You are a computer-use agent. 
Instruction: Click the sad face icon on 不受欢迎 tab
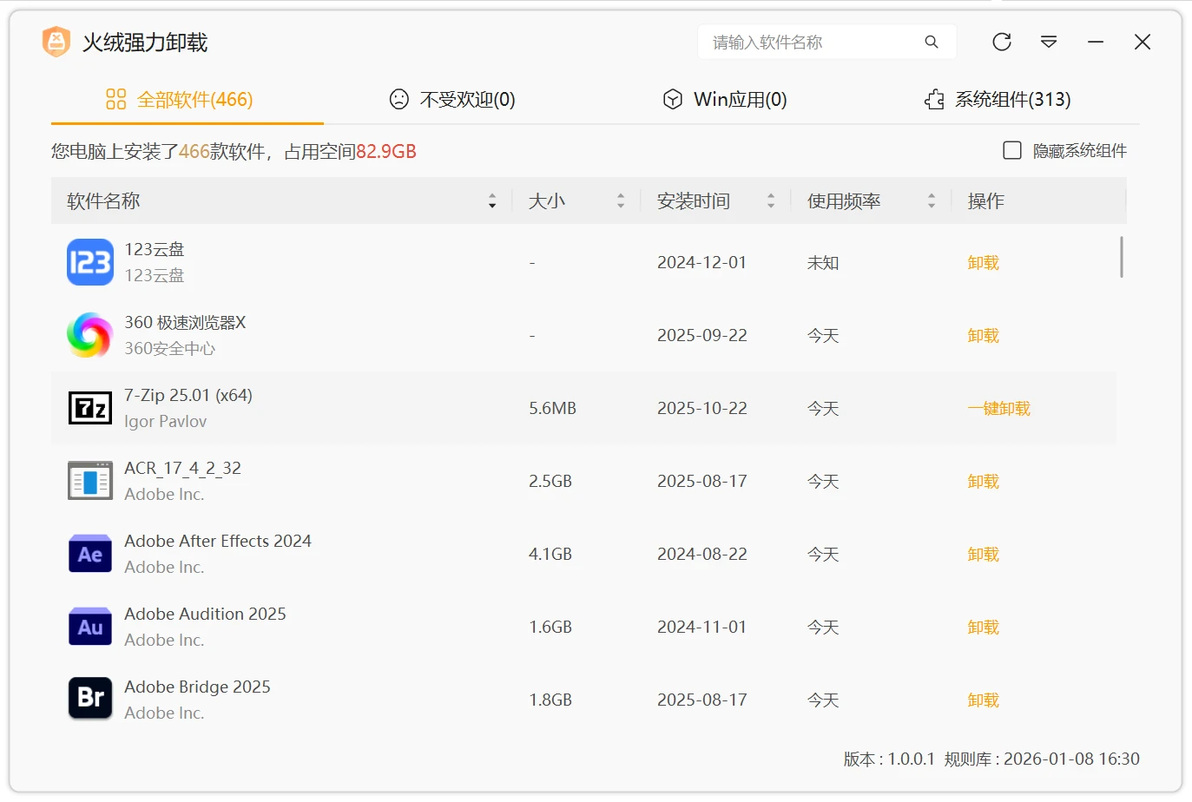[x=399, y=99]
